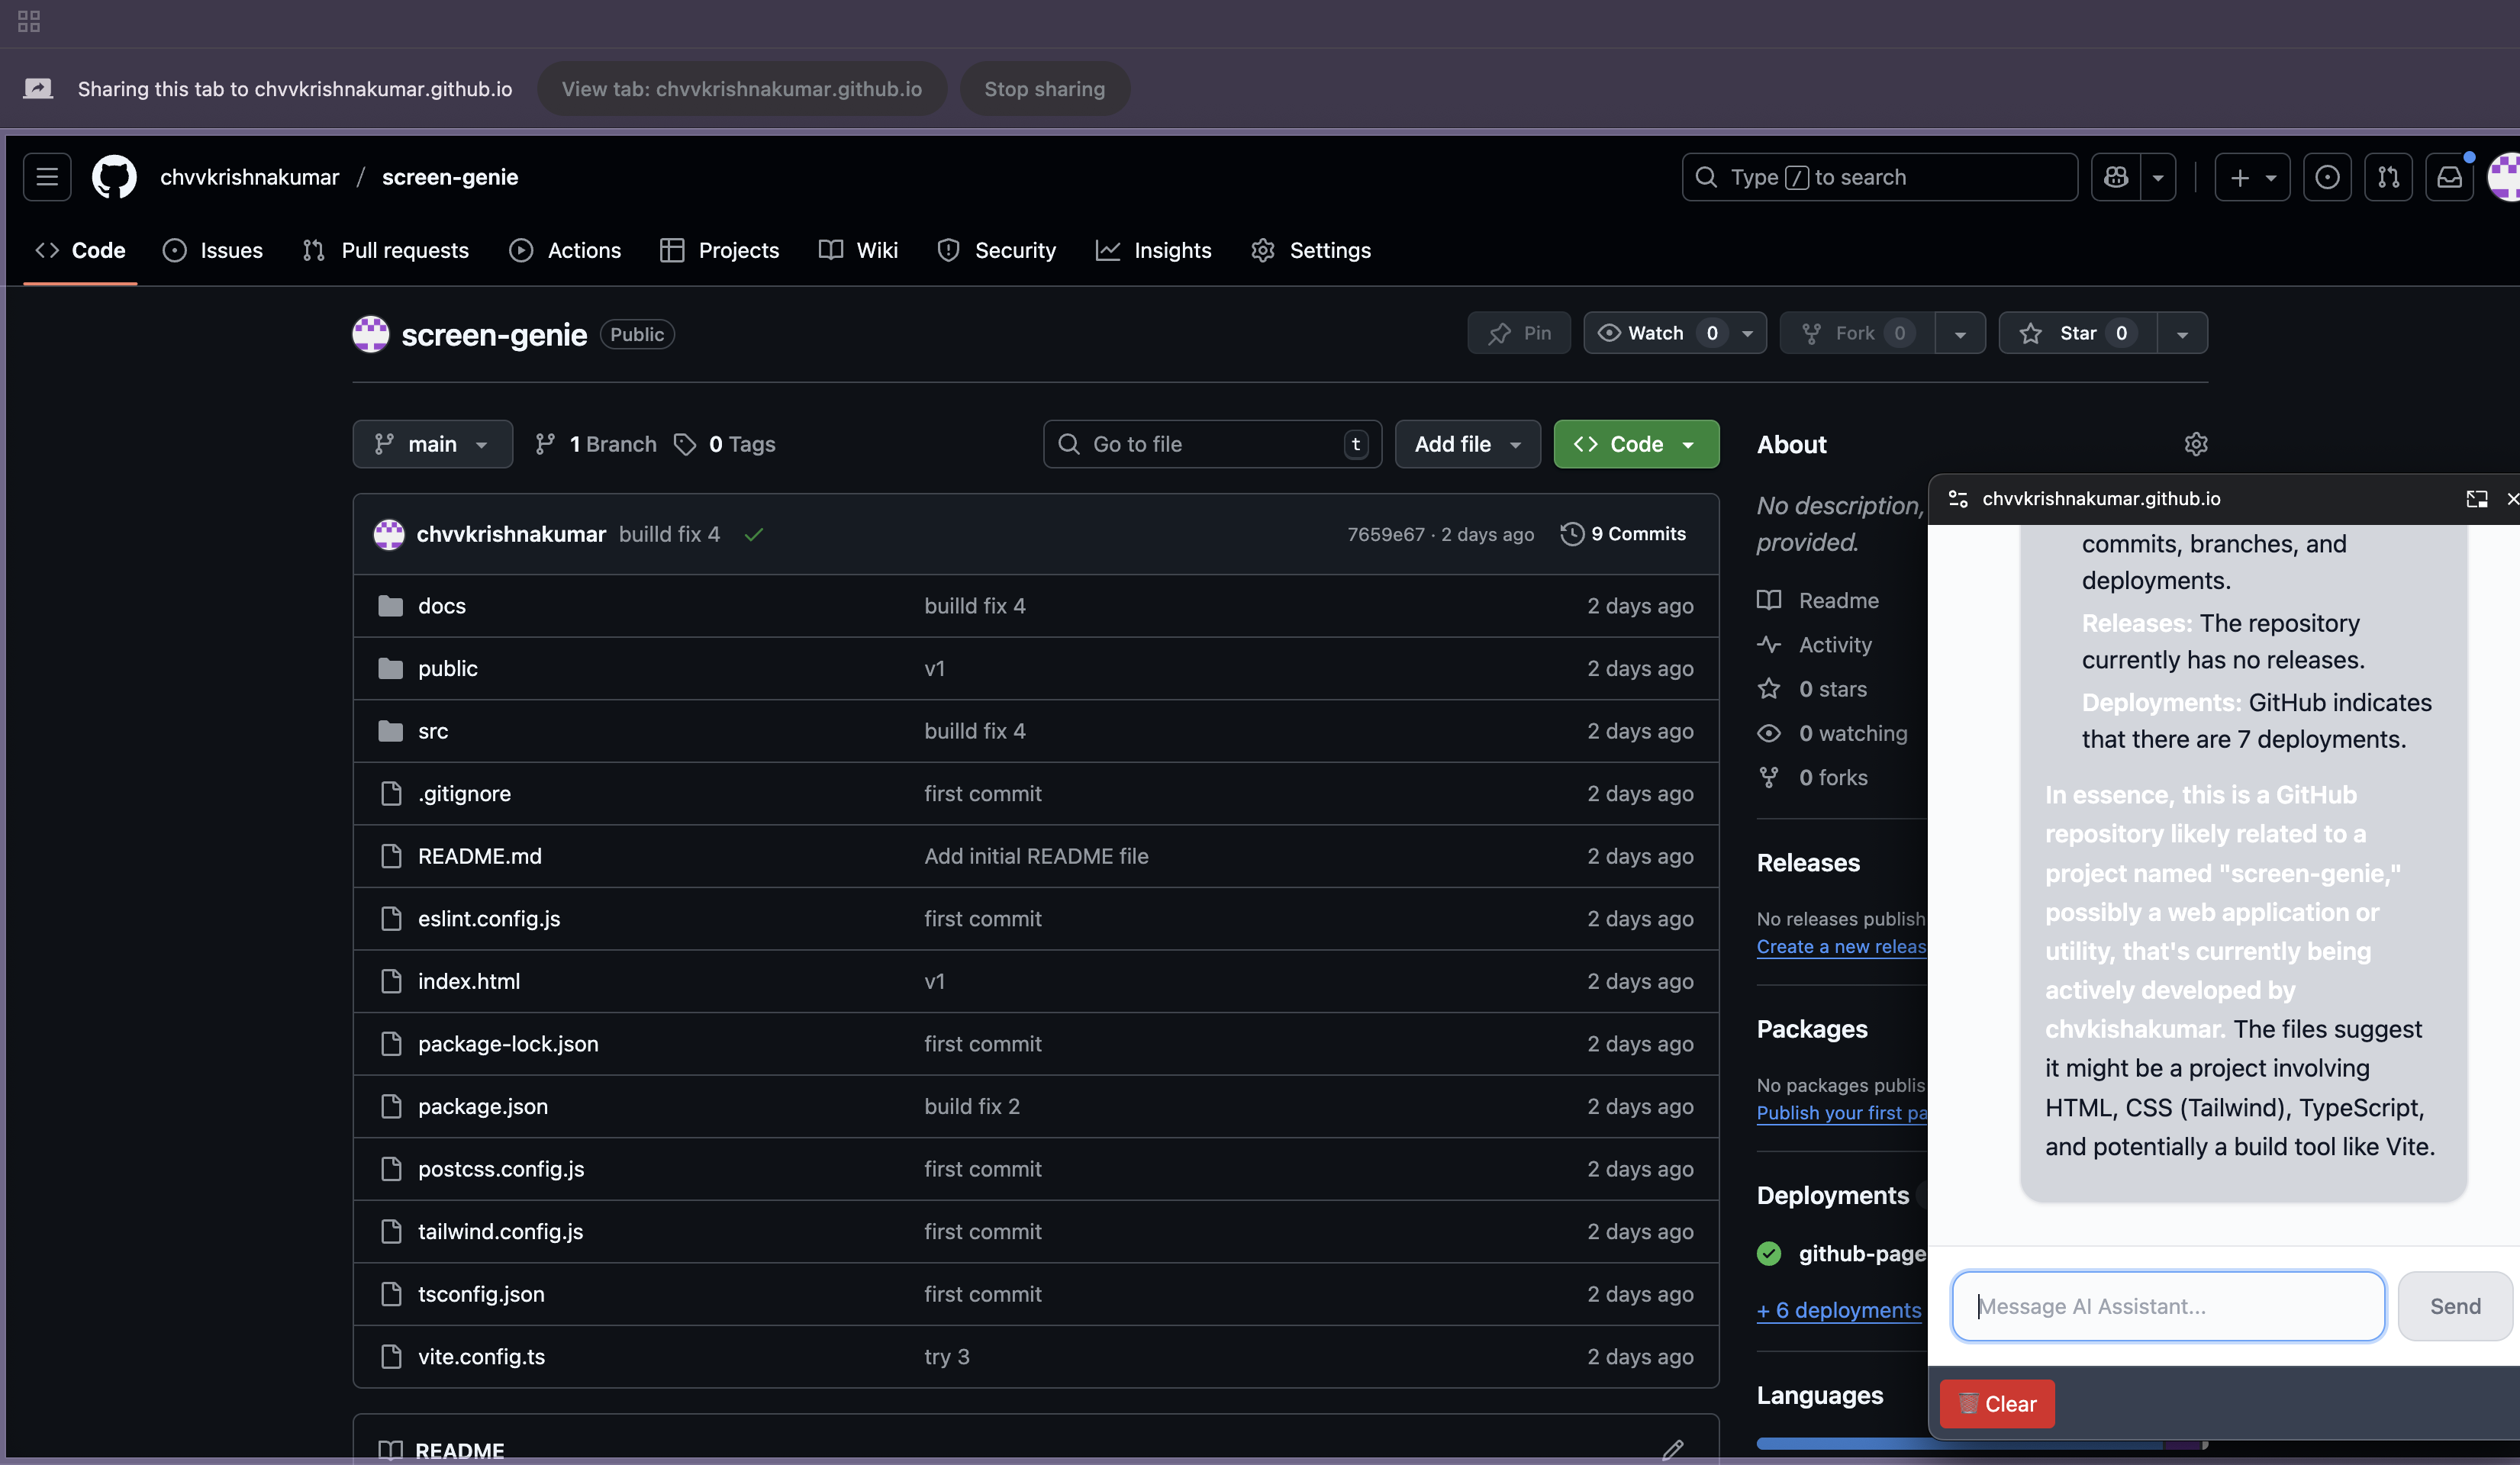Star the screen-genie repository
This screenshot has width=2520, height=1465.
[x=2078, y=333]
